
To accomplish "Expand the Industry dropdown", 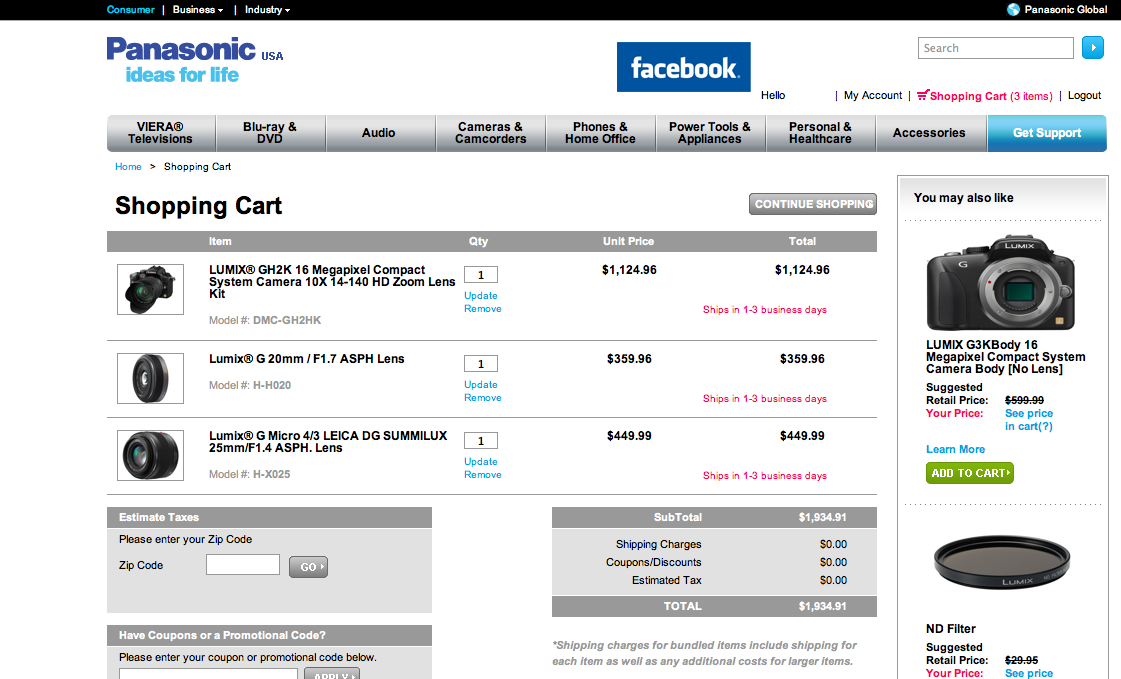I will 267,10.
